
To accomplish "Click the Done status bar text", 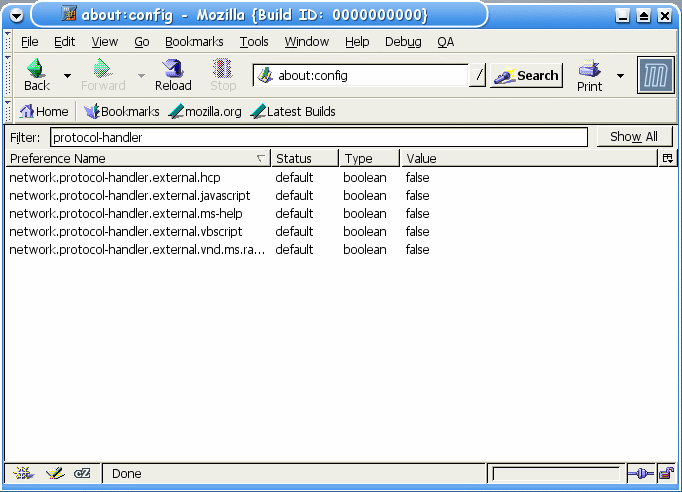I will coord(127,473).
